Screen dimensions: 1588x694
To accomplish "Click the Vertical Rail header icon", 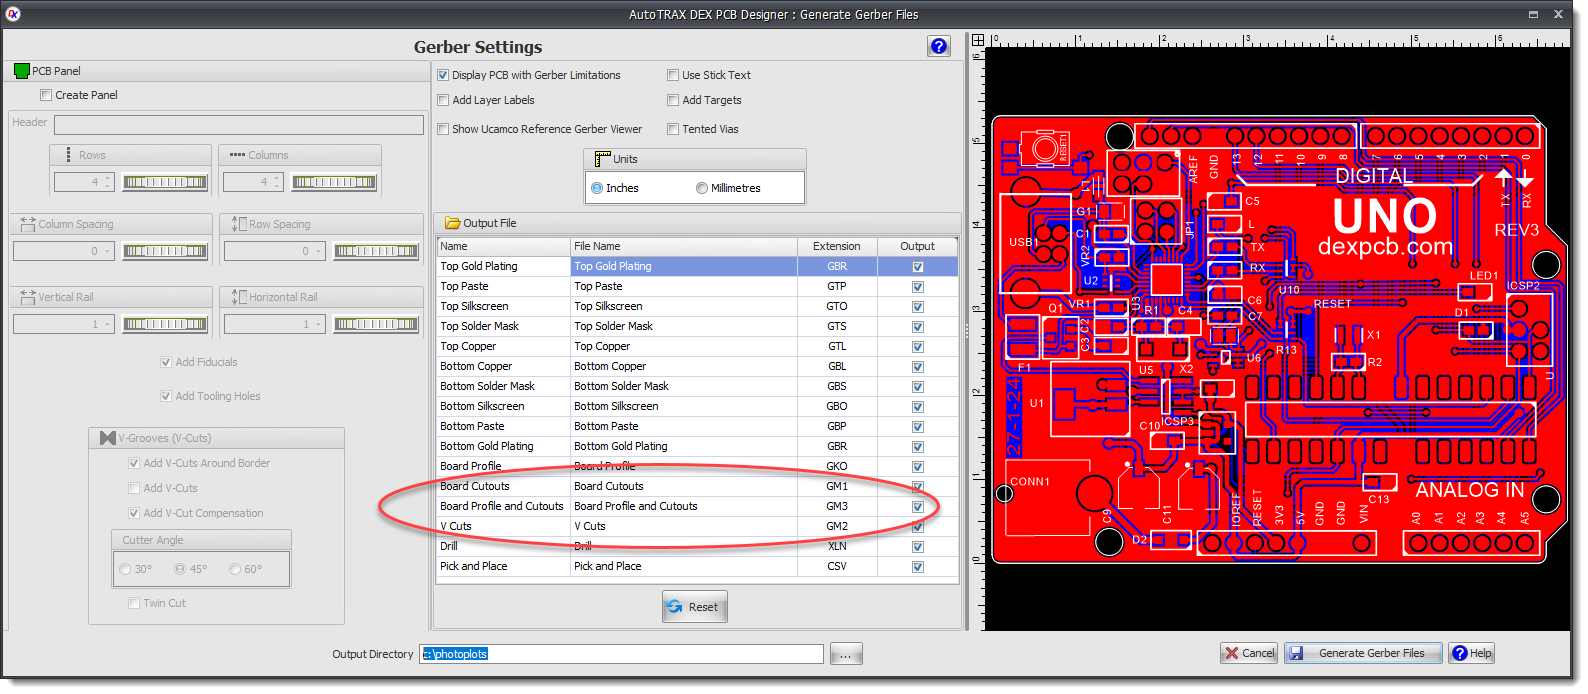I will pyautogui.click(x=27, y=297).
